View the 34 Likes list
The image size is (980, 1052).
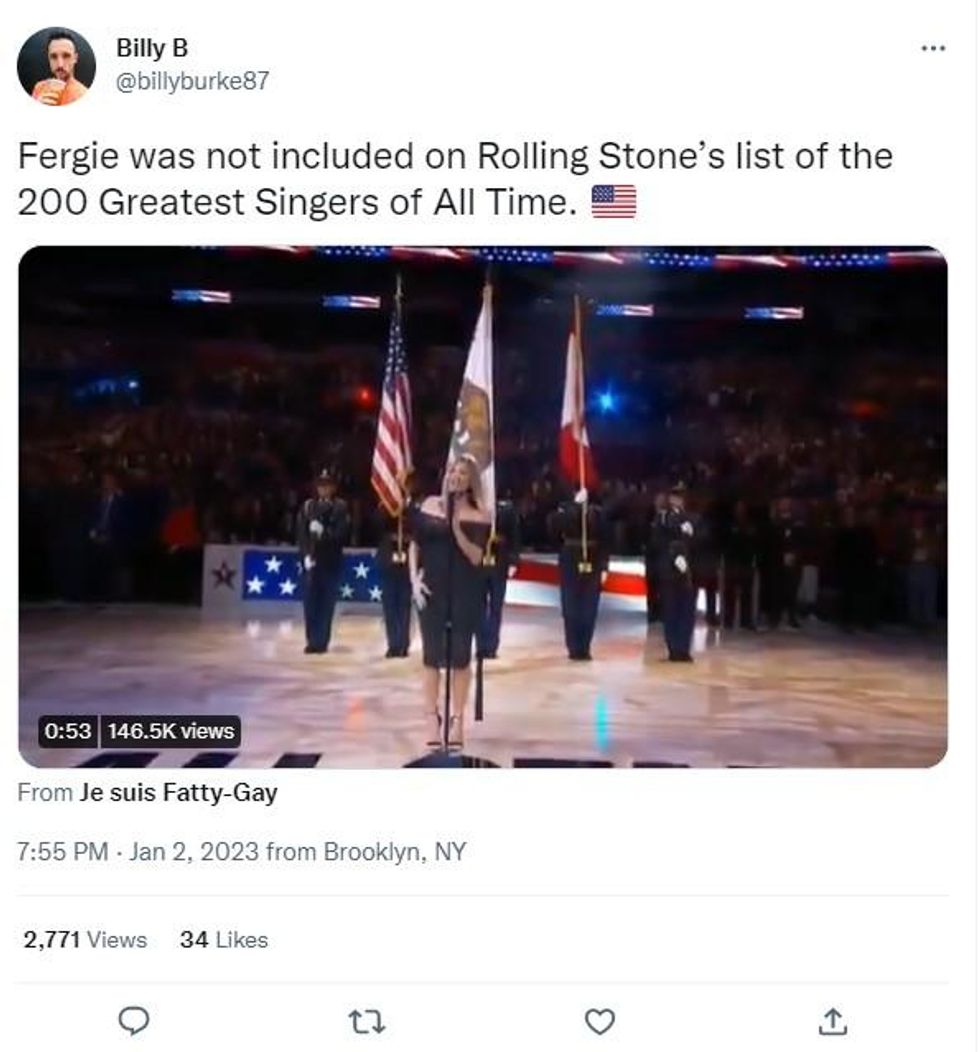click(224, 940)
